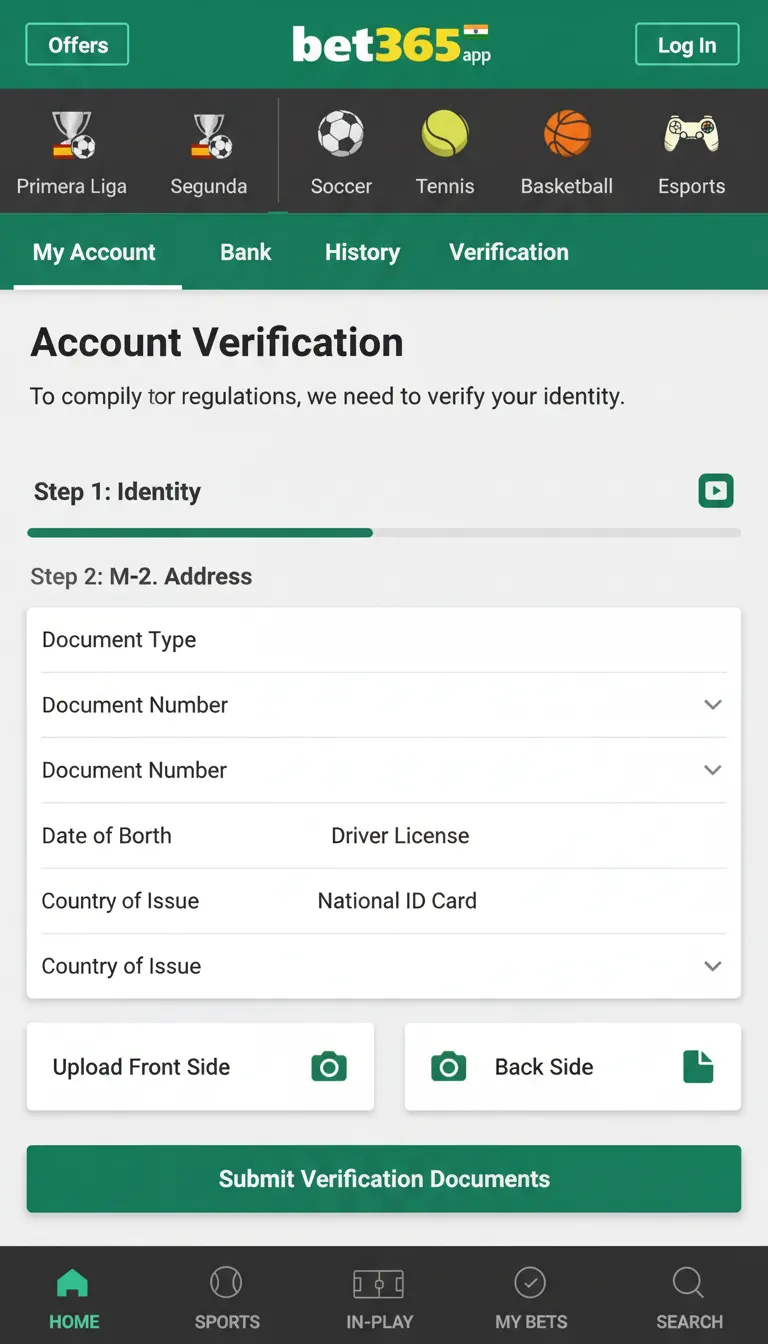Screen dimensions: 768x1344
Task: Expand the second Document Number dropdown chevron
Action: [713, 770]
